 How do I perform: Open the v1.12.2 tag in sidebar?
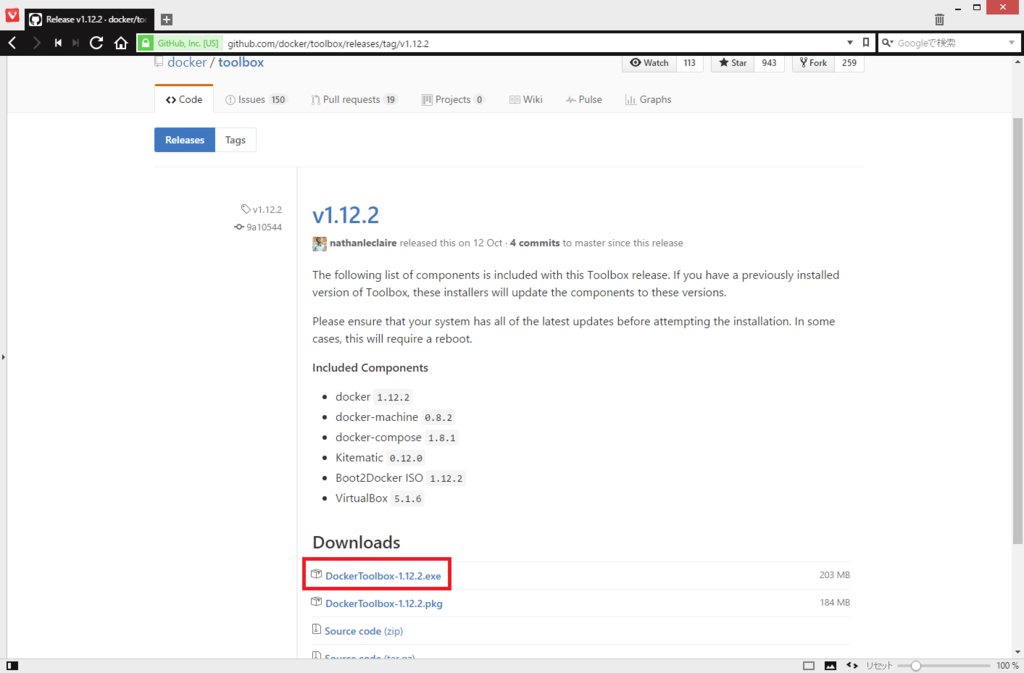pyautogui.click(x=261, y=210)
